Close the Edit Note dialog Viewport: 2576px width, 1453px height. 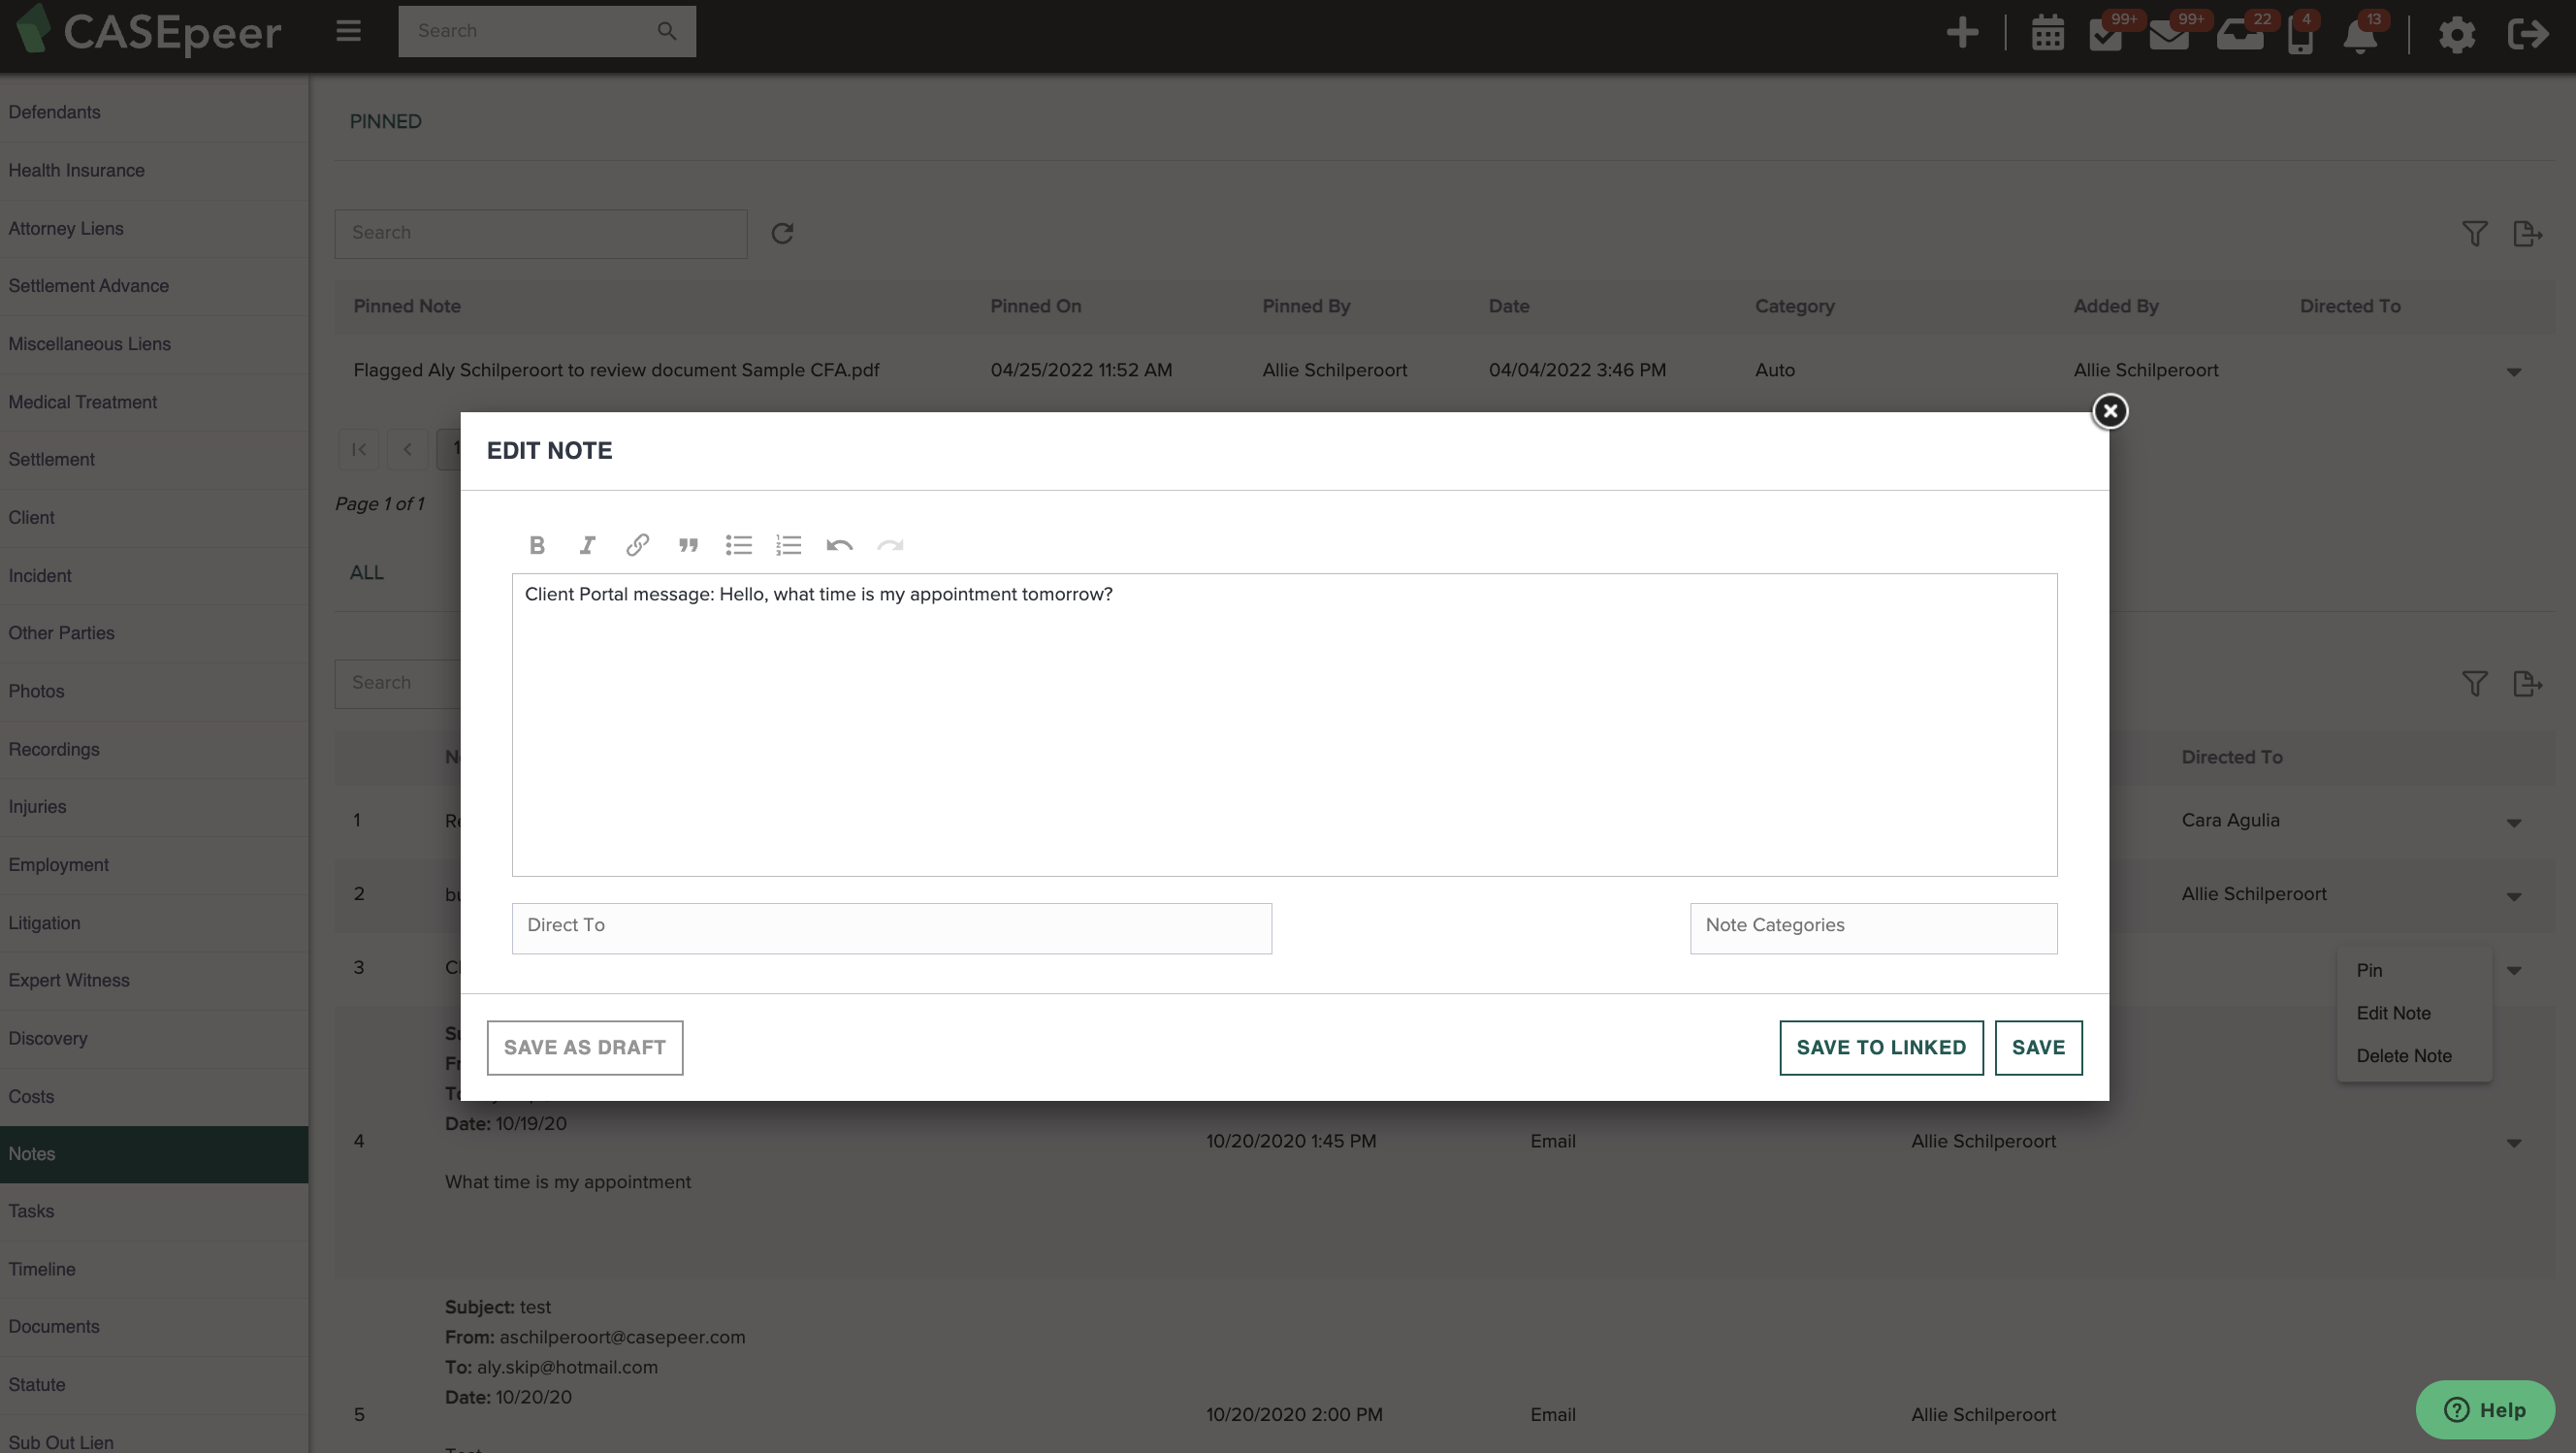[2110, 411]
